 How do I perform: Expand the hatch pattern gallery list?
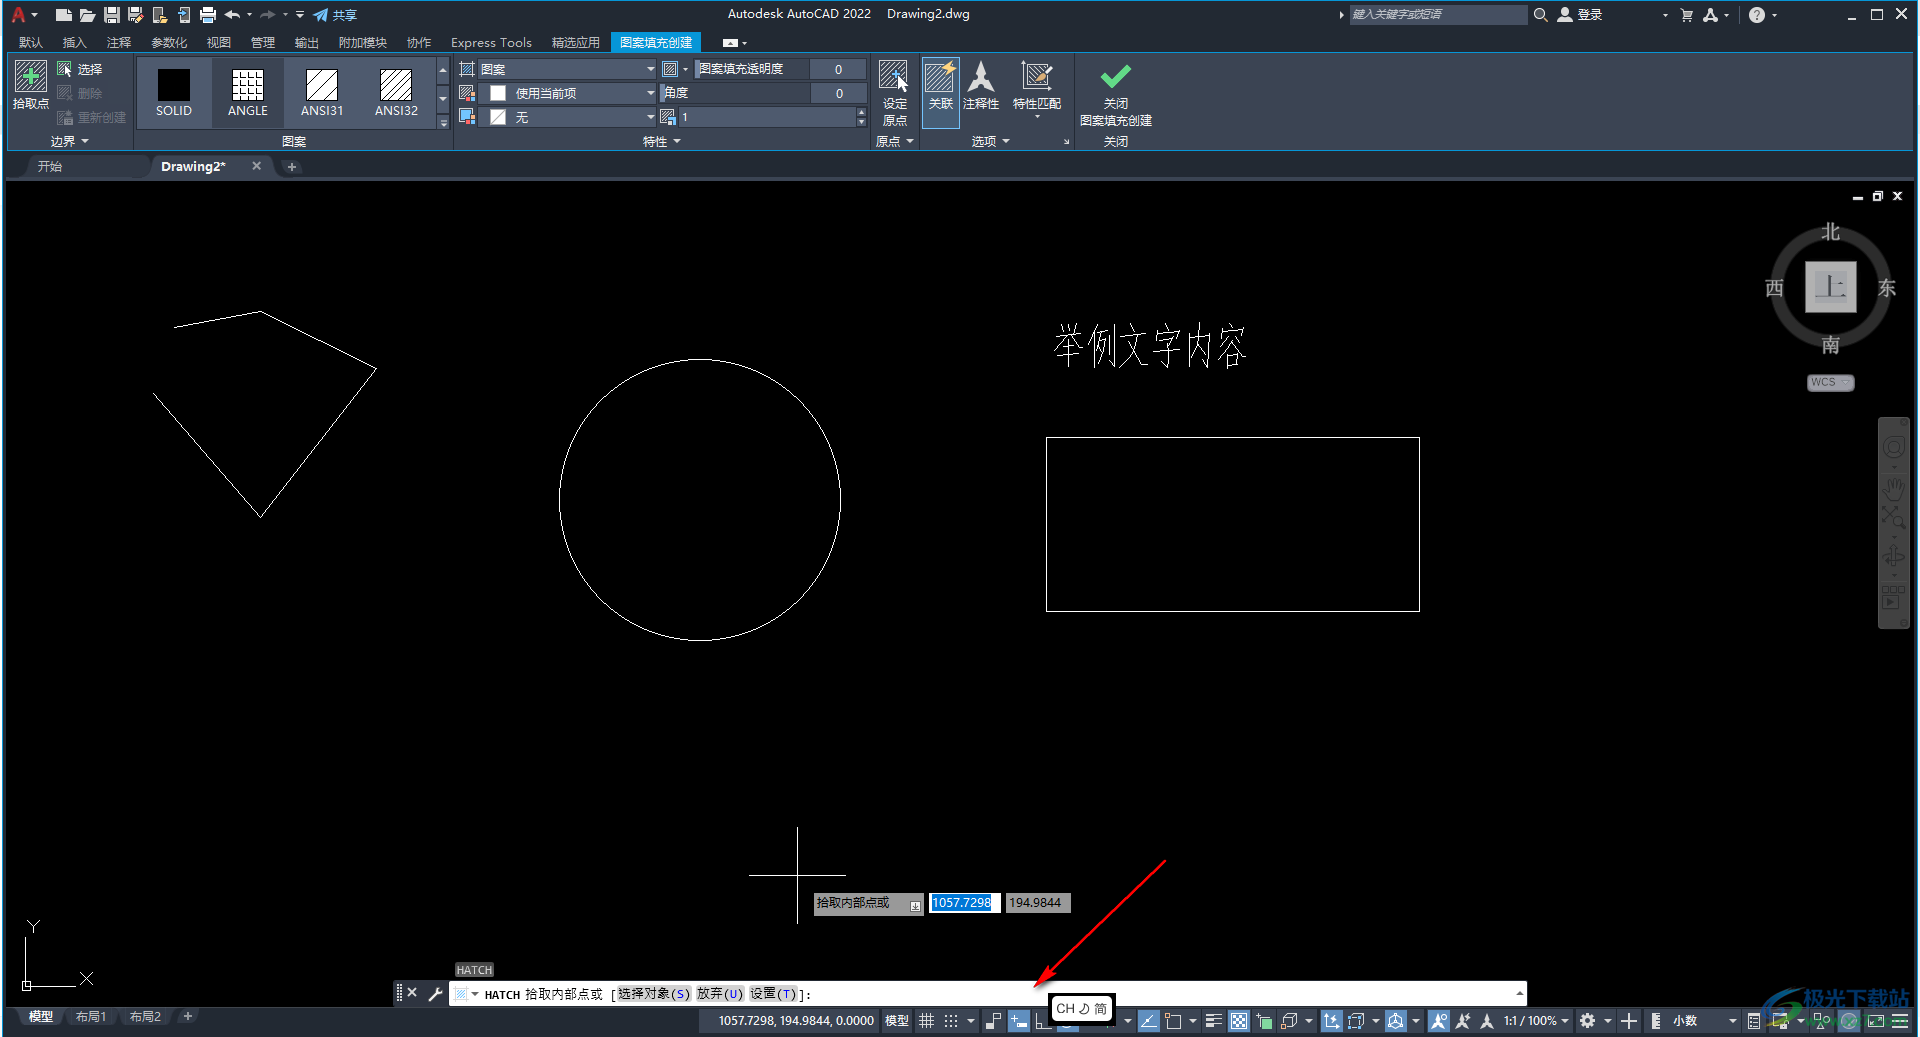coord(443,122)
